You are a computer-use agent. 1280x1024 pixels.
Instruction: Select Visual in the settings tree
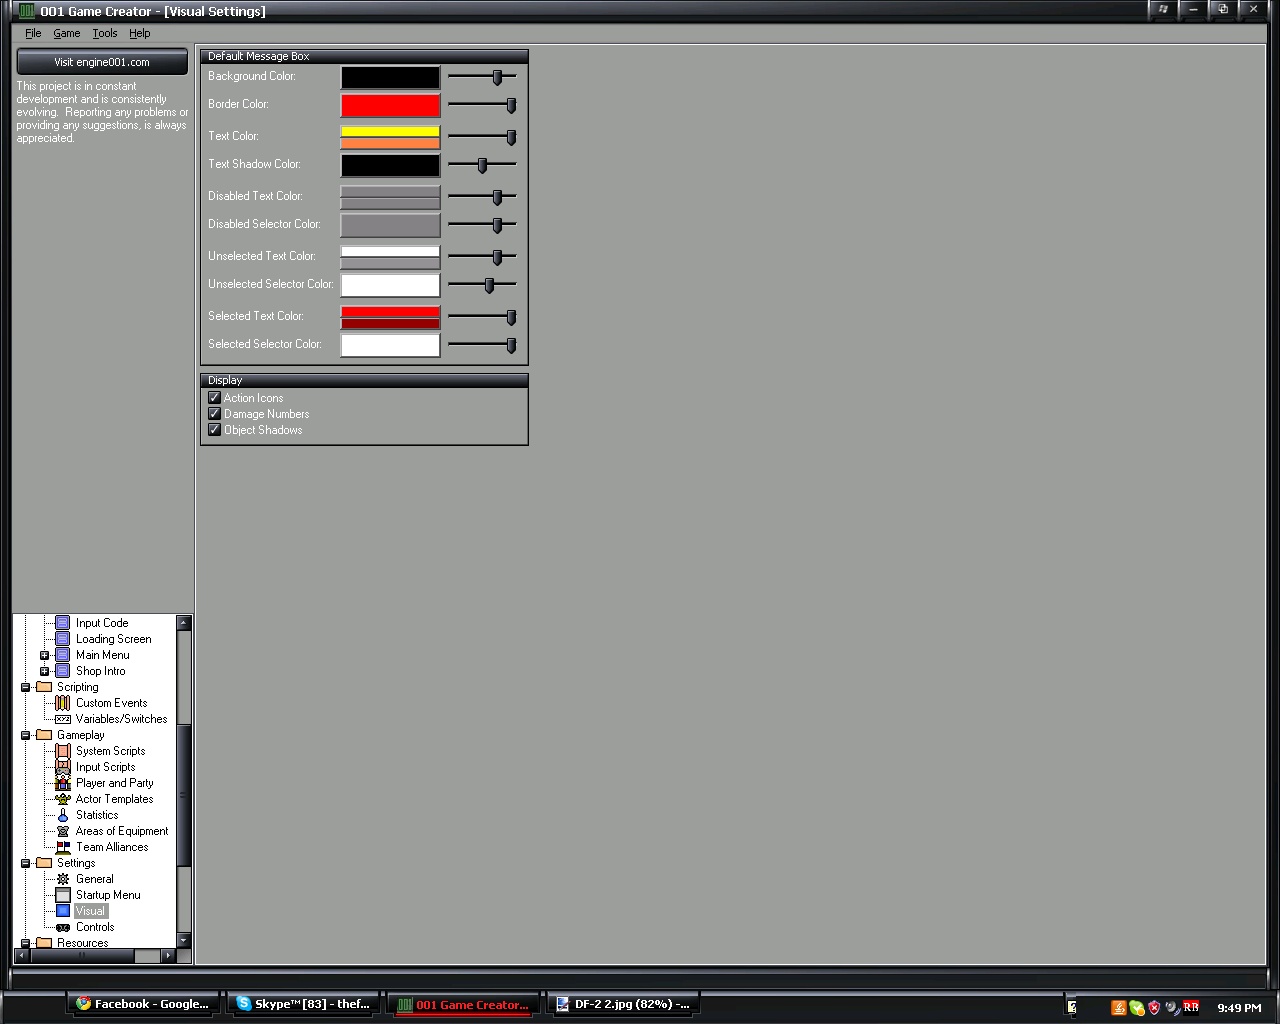click(90, 911)
